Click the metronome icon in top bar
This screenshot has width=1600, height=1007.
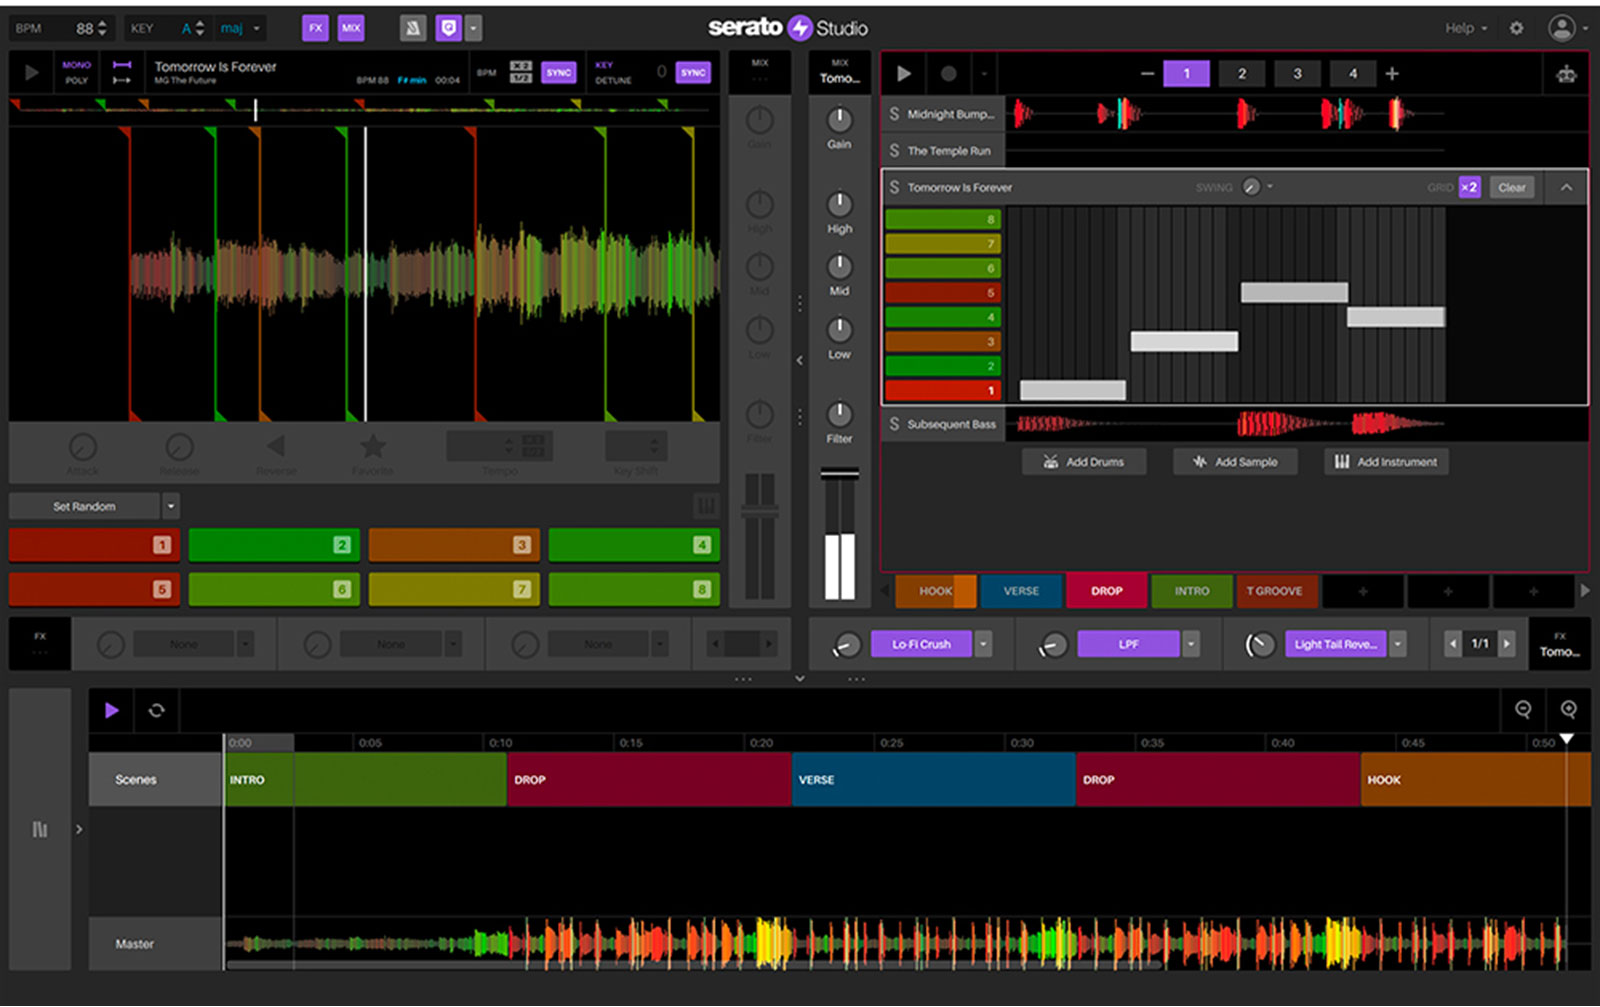413,28
